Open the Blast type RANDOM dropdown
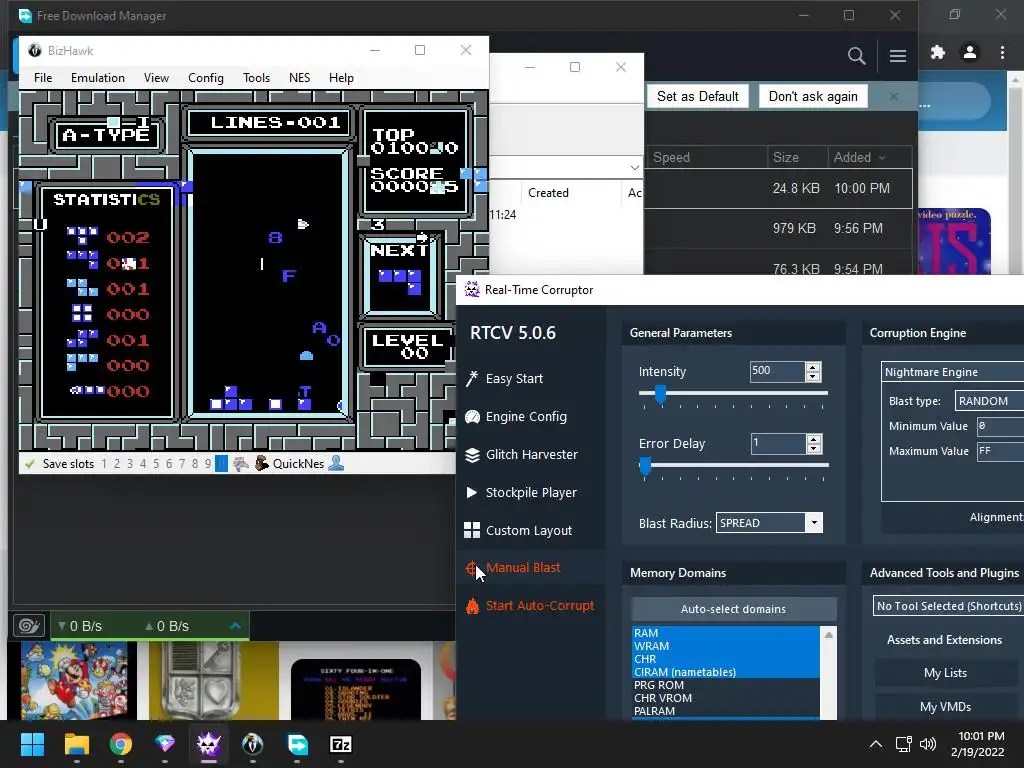The width and height of the screenshot is (1024, 768). [x=989, y=401]
